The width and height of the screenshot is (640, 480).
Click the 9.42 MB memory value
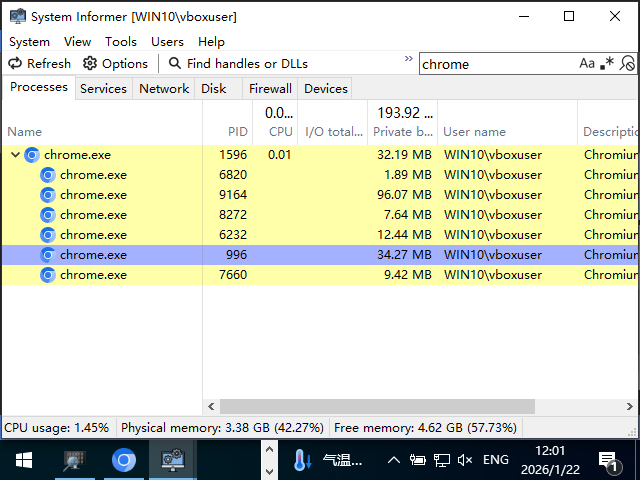tap(407, 275)
